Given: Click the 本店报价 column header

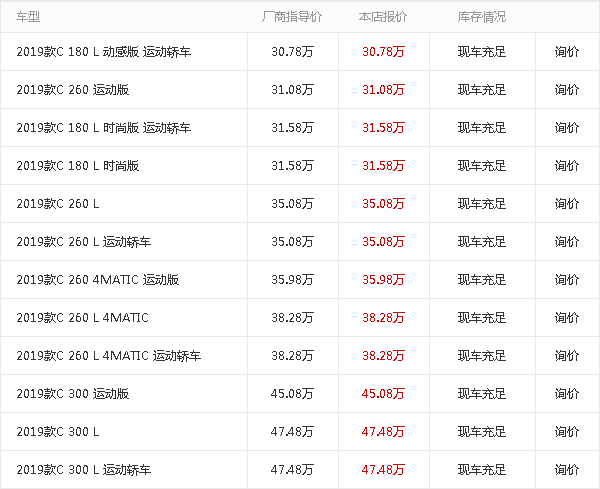Looking at the screenshot, I should pyautogui.click(x=382, y=17).
